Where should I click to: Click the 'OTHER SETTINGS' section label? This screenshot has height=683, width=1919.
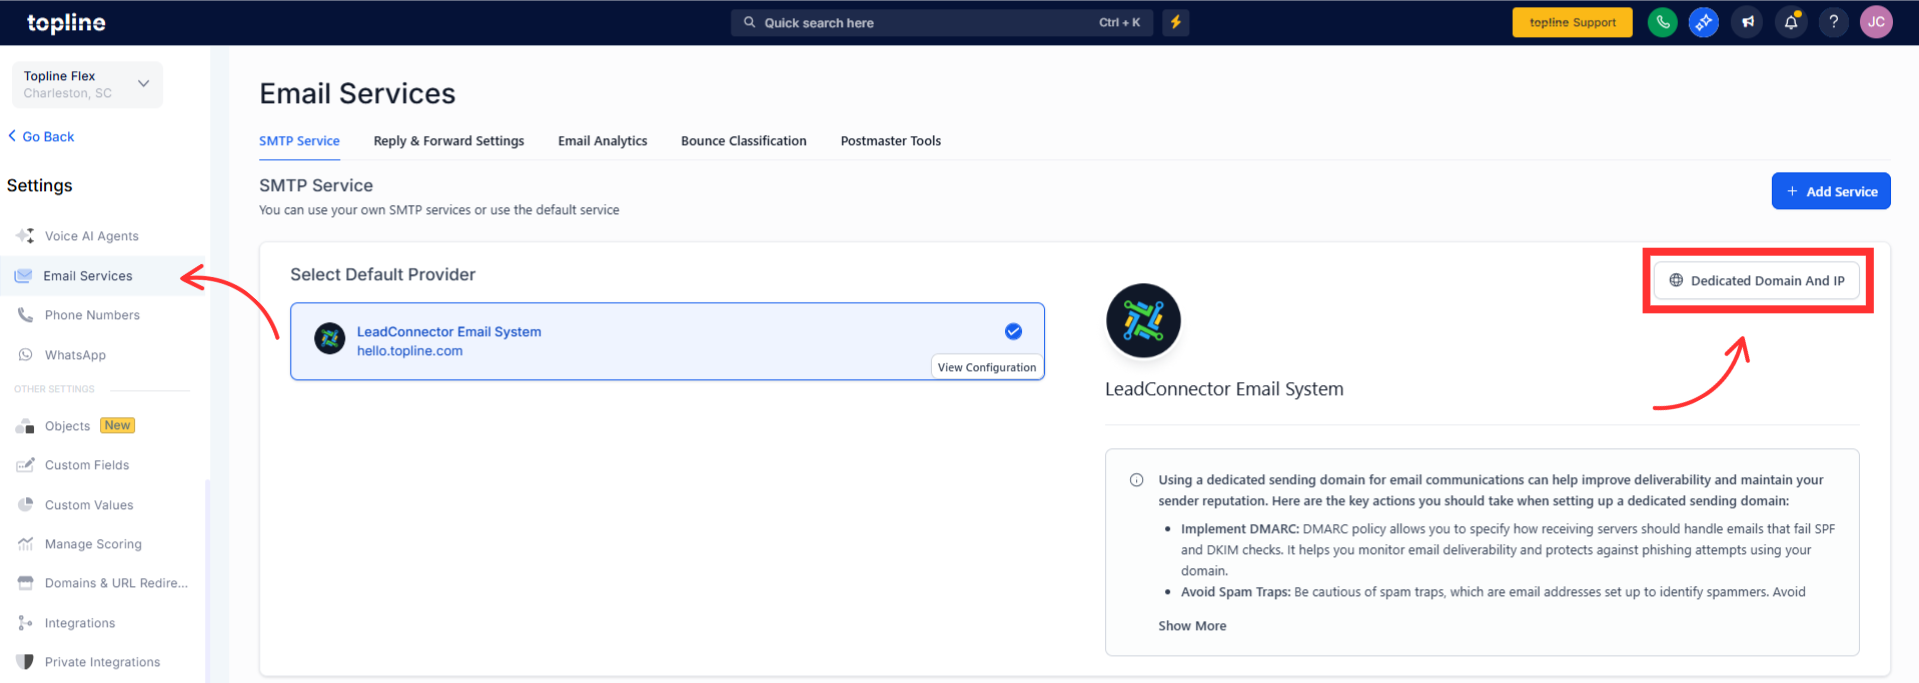click(54, 389)
